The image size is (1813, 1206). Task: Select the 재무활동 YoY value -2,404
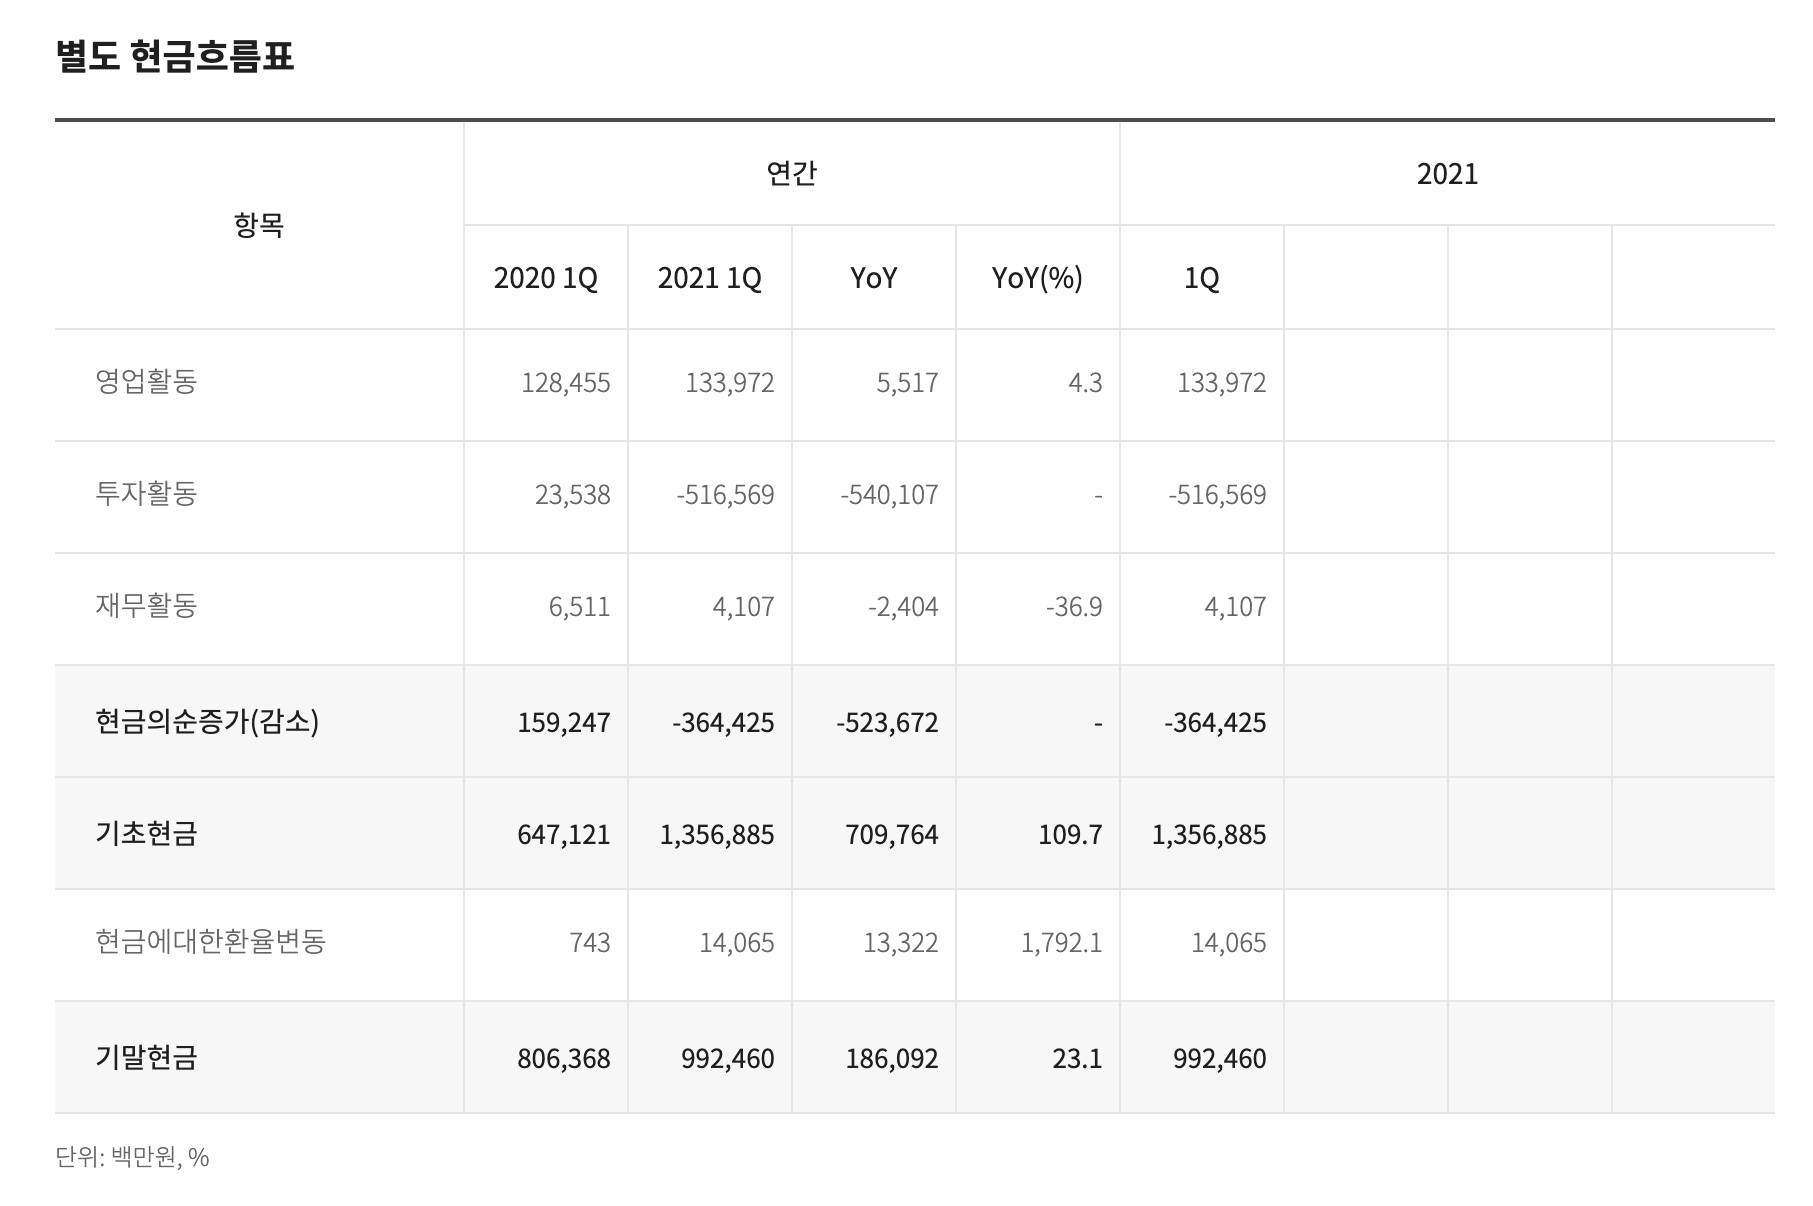click(x=903, y=607)
